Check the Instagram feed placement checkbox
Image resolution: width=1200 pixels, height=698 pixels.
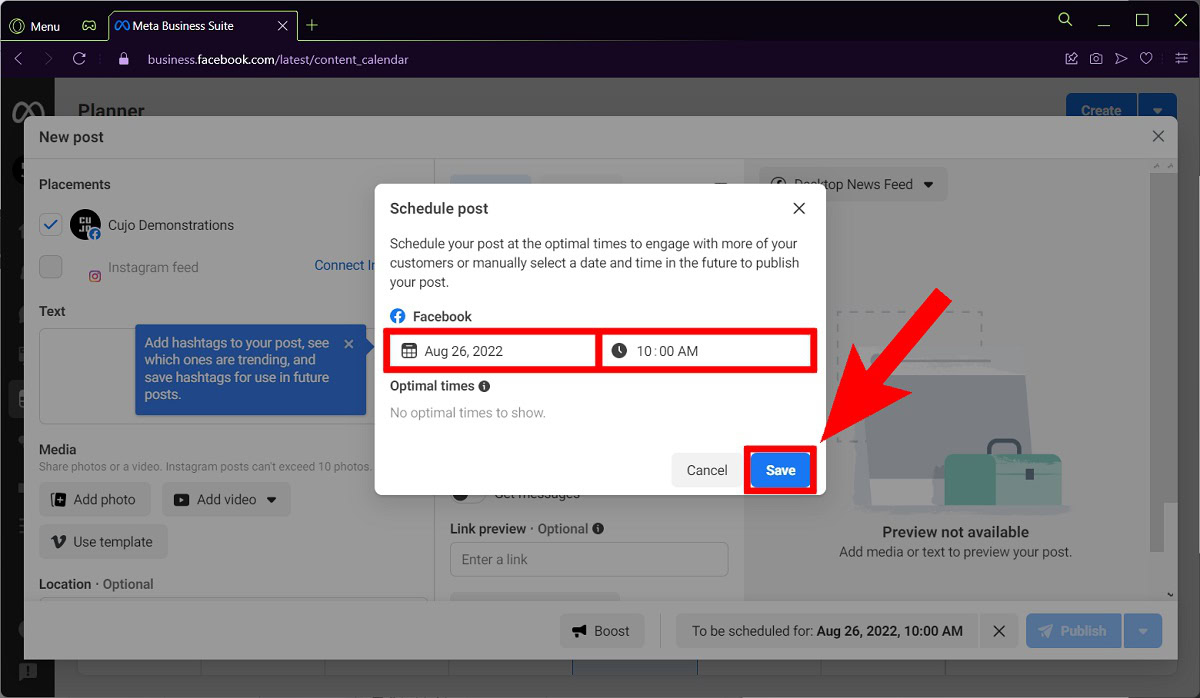click(x=51, y=267)
